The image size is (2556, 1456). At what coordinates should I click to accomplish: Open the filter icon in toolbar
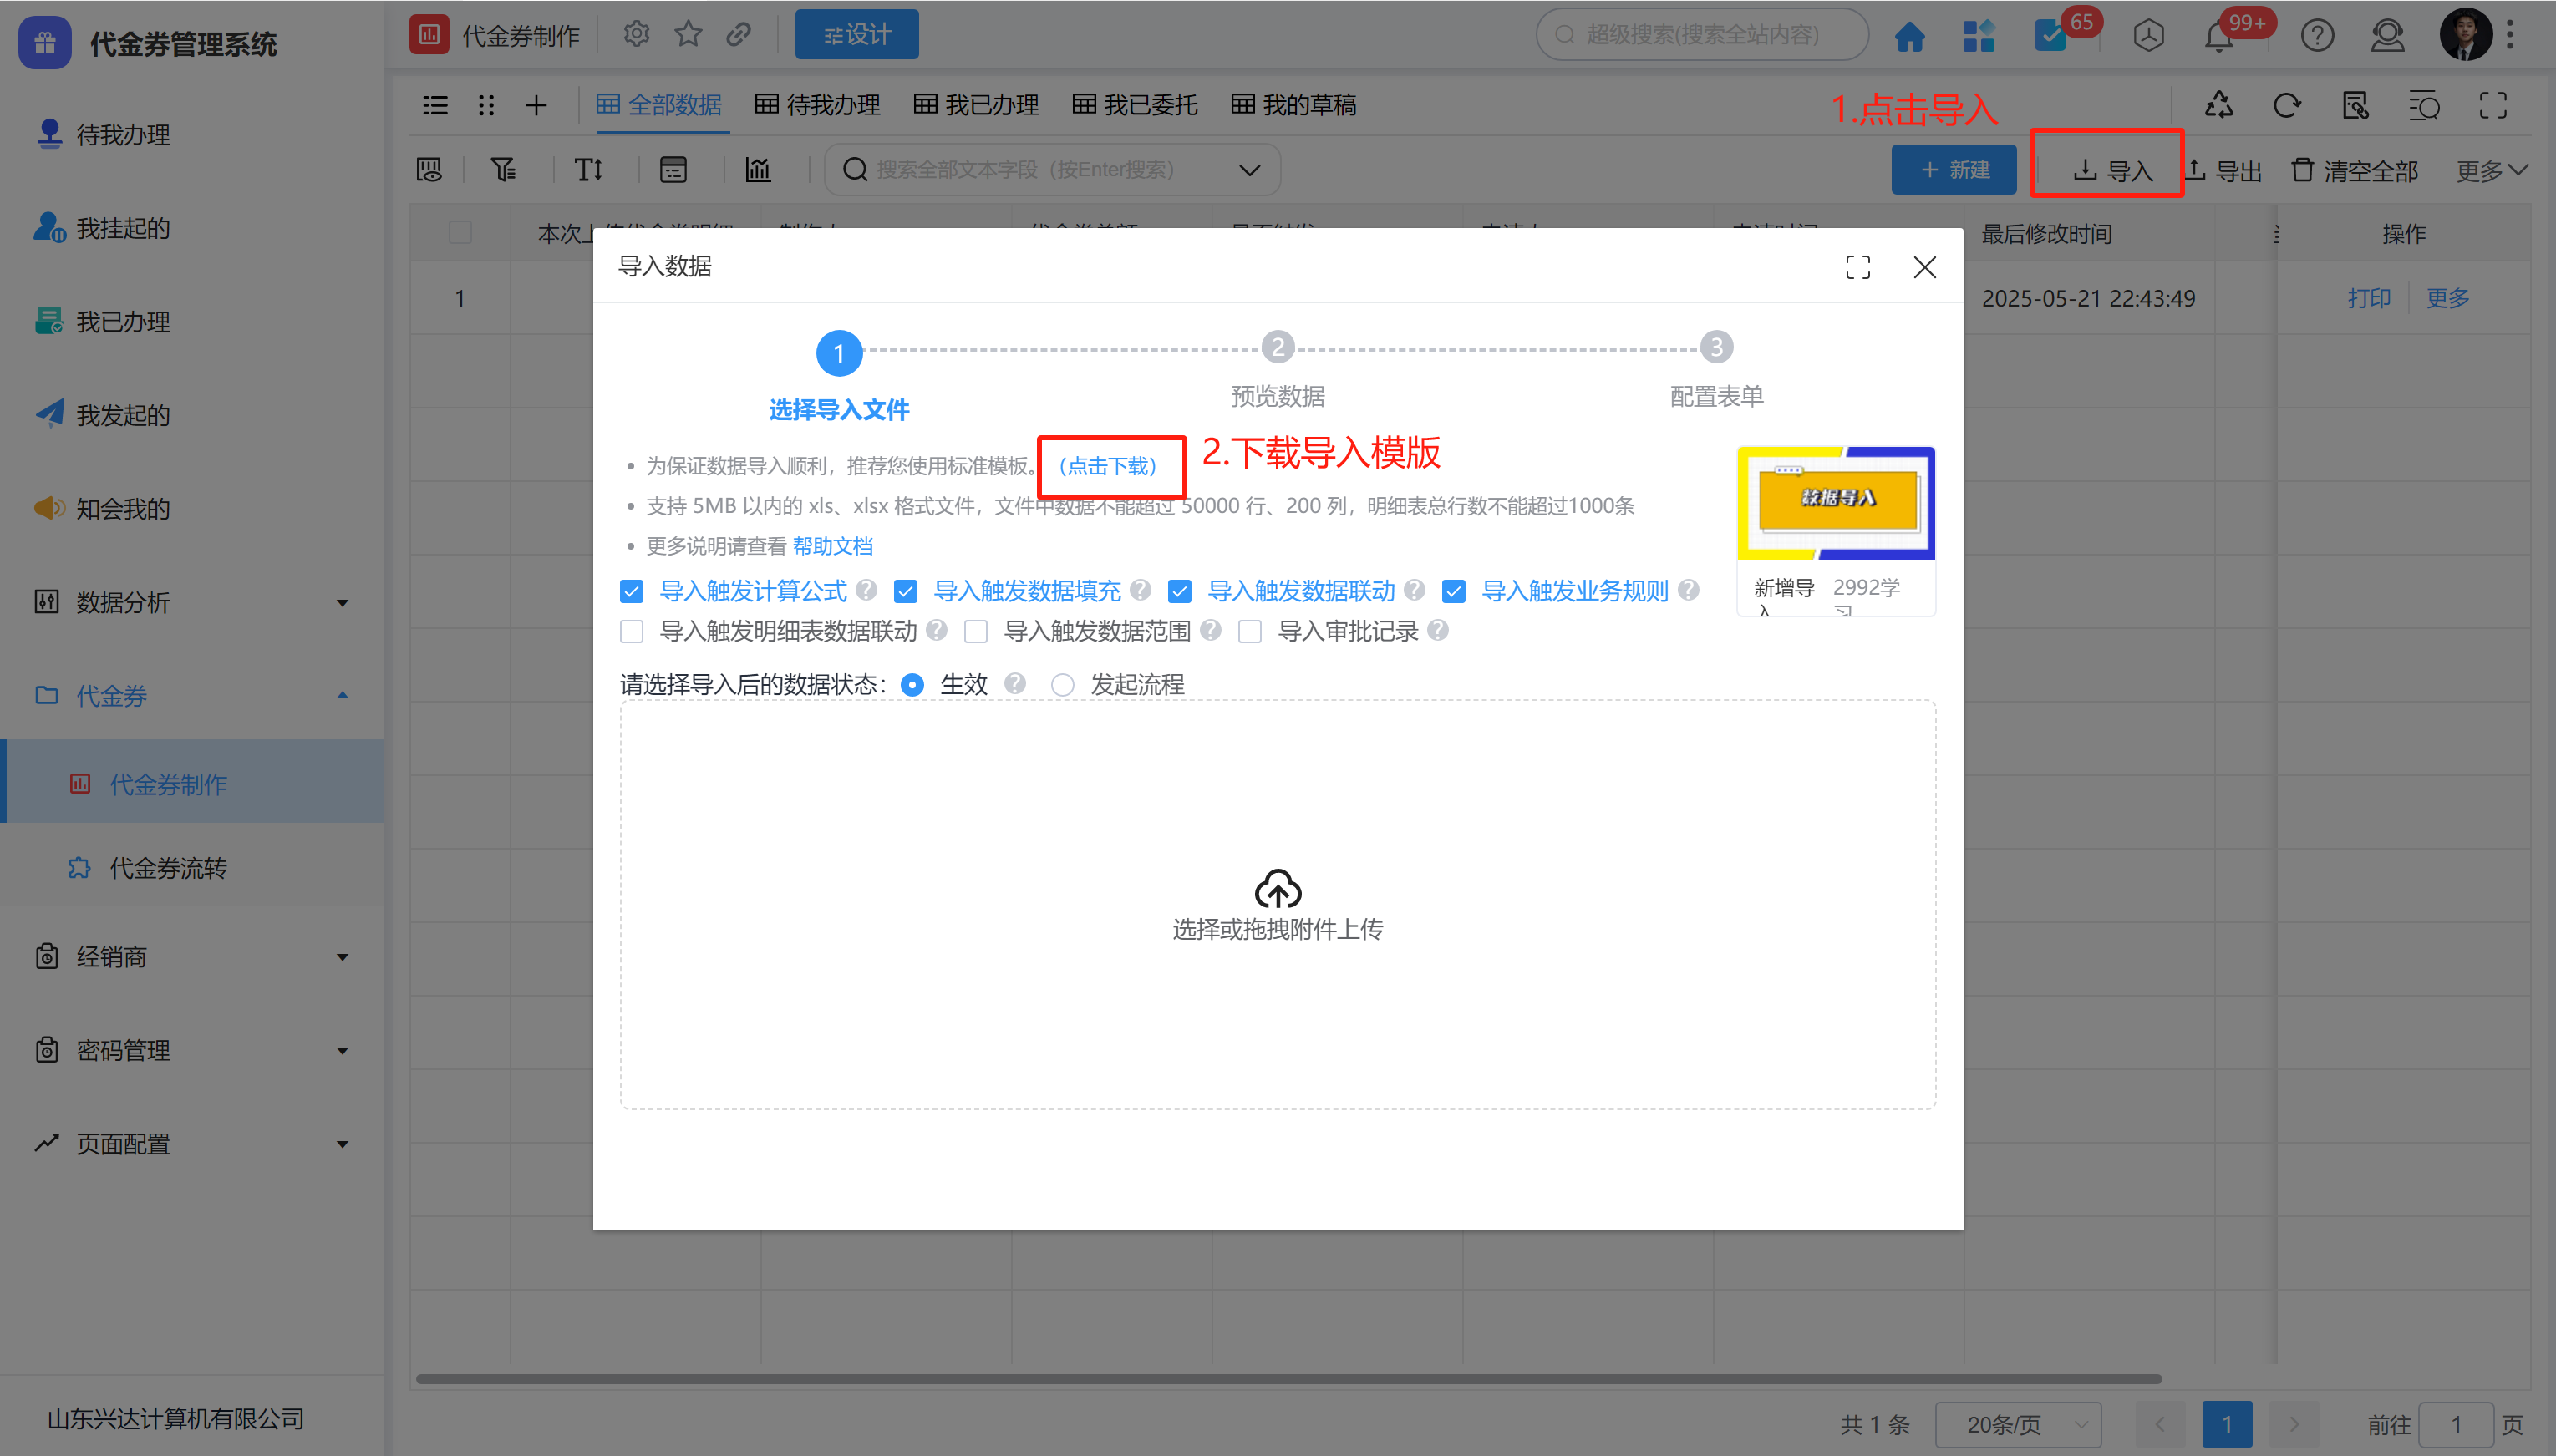[503, 170]
